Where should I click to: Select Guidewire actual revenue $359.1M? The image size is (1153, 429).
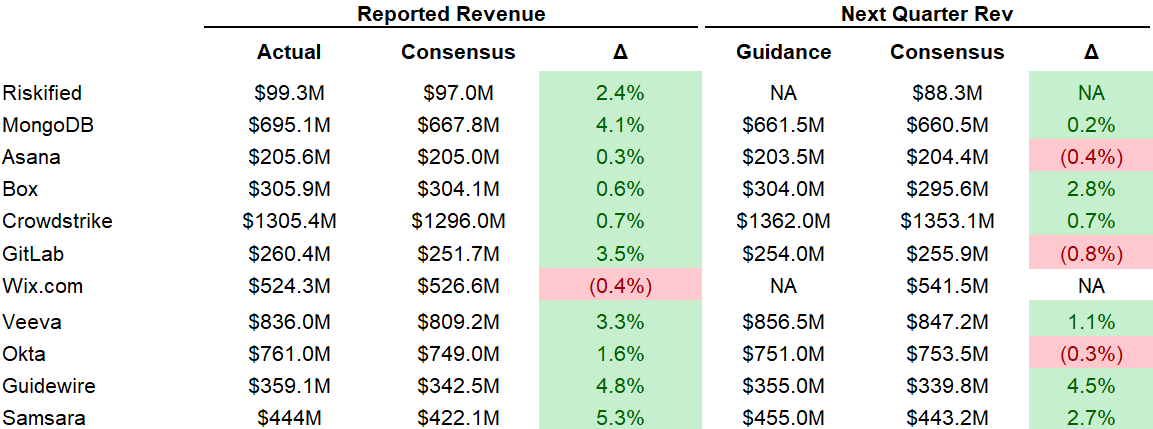point(290,386)
